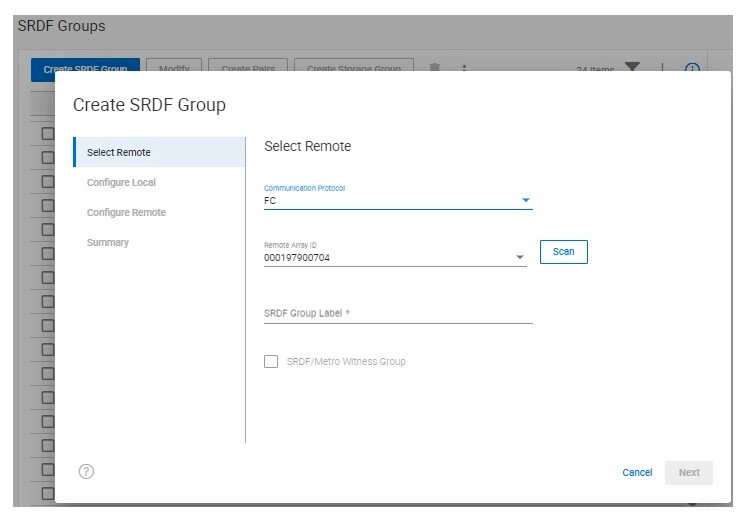Click the Create Storage Group button

point(353,68)
